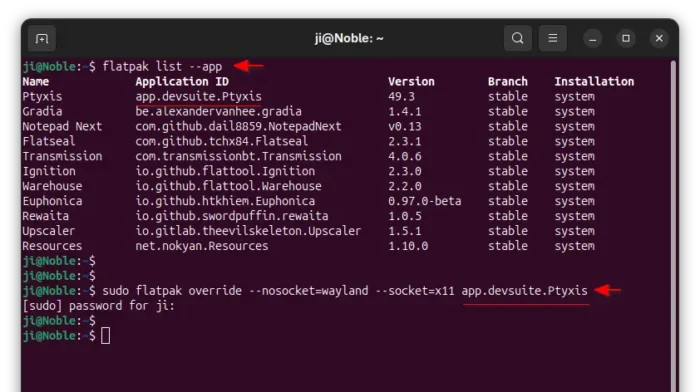Click the 'Branch' column header
This screenshot has width=700, height=392.
tap(508, 82)
